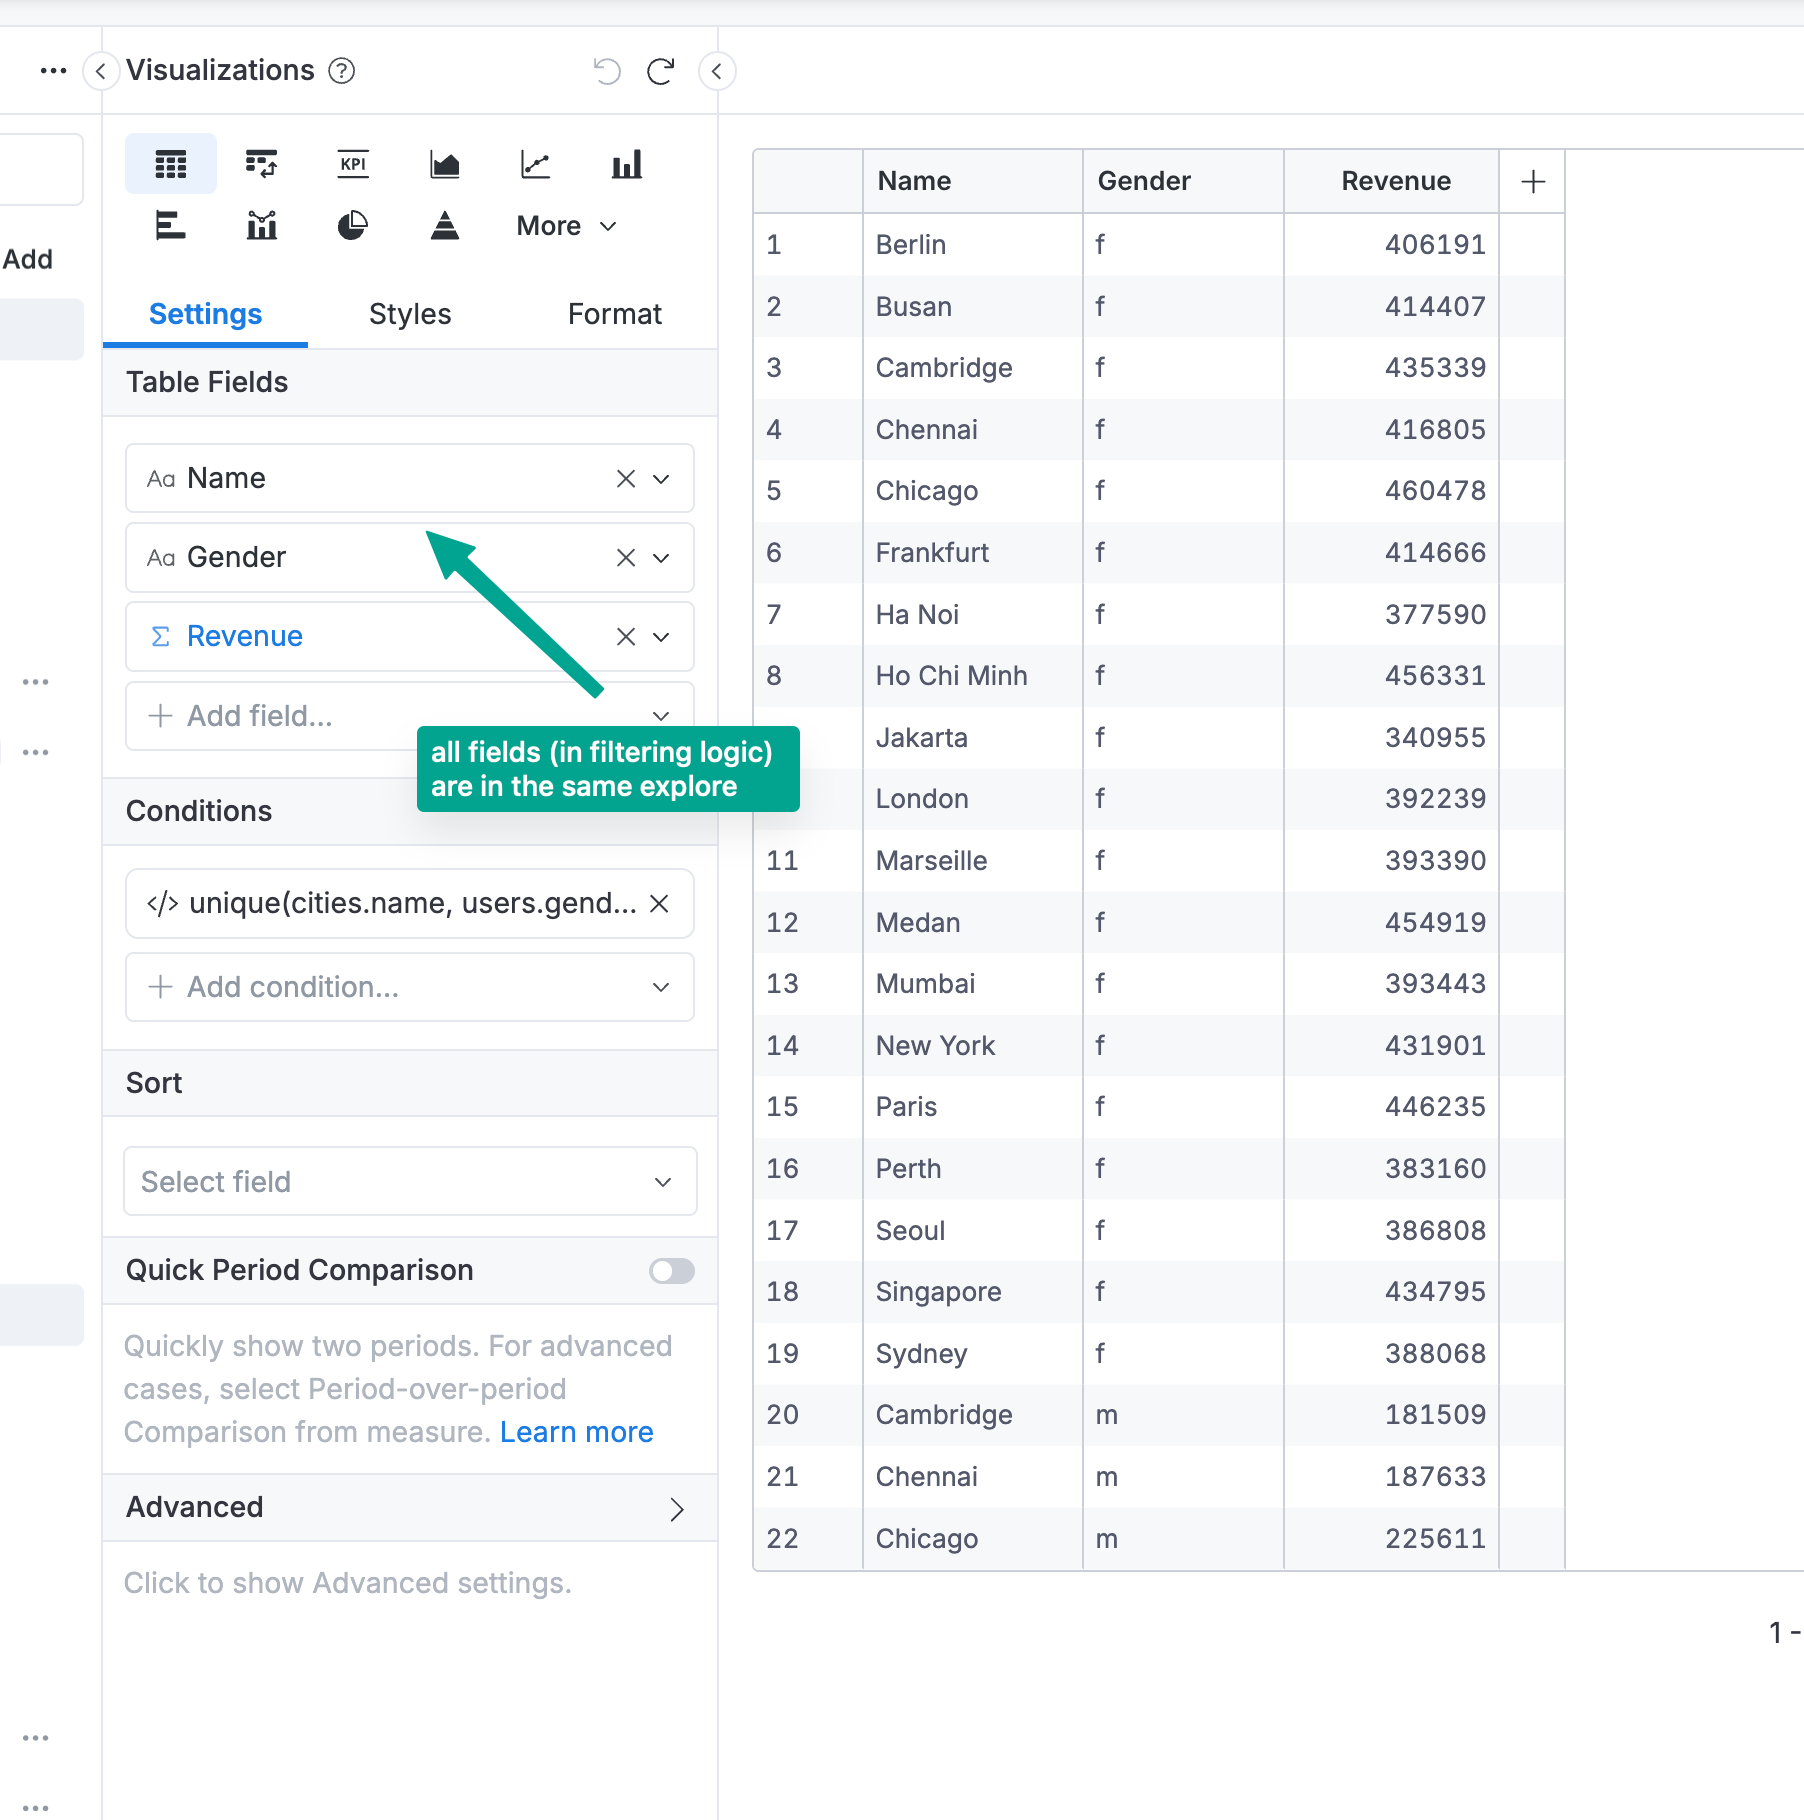Select the pyramid chart icon
The image size is (1804, 1820).
(x=444, y=226)
